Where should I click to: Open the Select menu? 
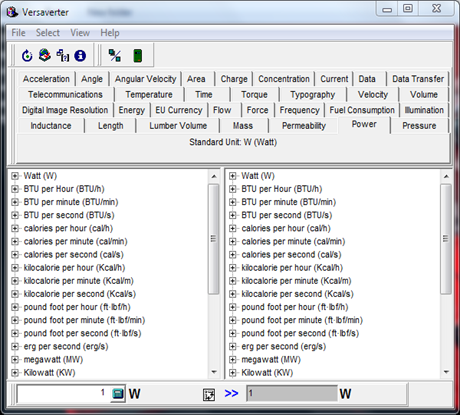(x=48, y=33)
